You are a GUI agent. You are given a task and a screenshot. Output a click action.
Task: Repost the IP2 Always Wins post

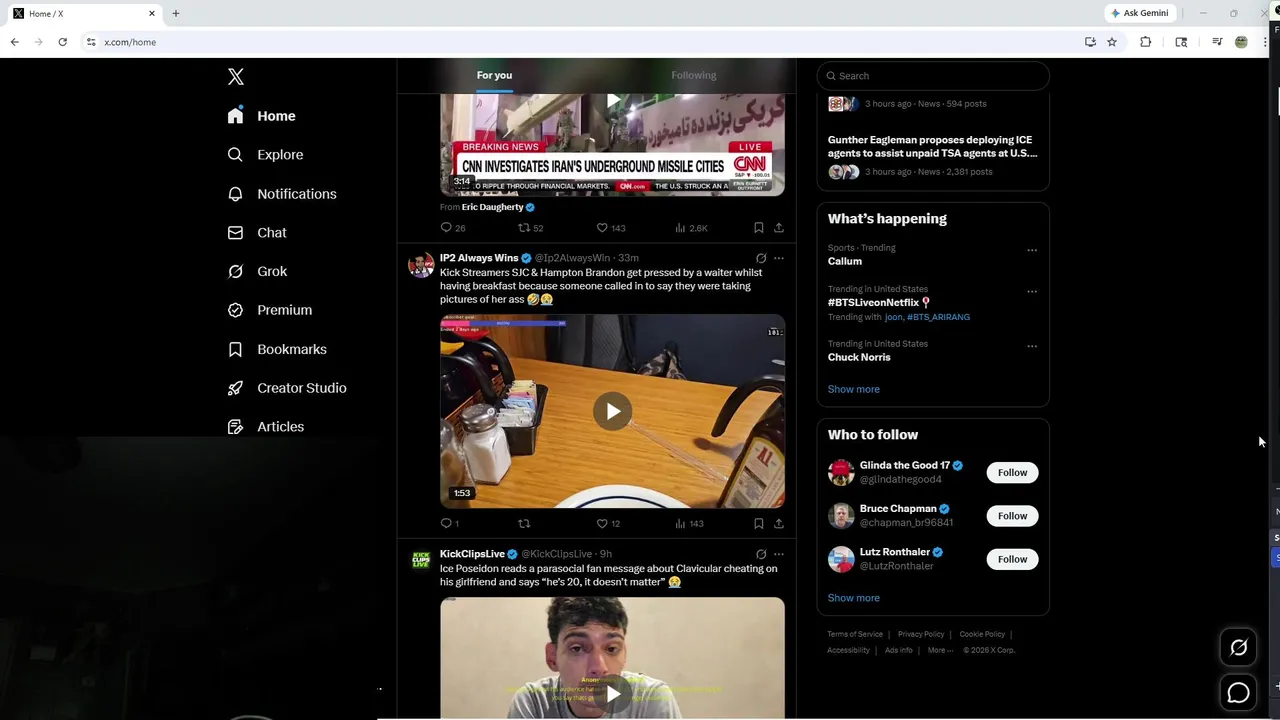[524, 523]
